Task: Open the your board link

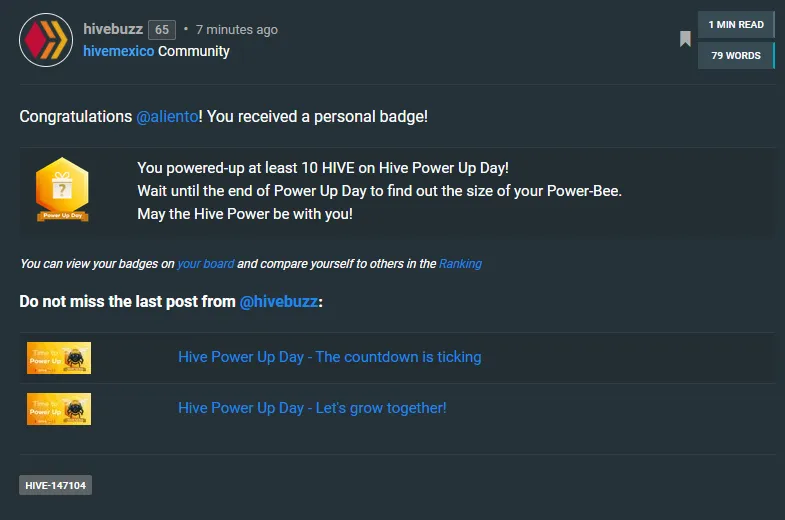Action: [x=206, y=264]
